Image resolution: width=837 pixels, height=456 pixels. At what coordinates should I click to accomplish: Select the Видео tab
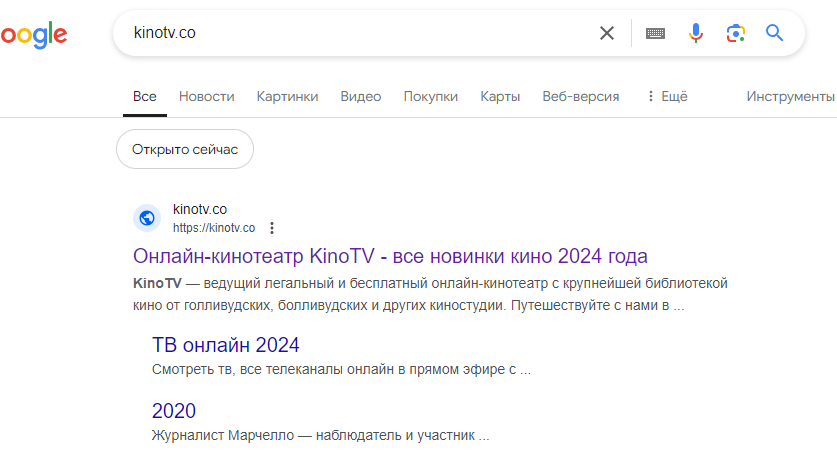coord(360,97)
